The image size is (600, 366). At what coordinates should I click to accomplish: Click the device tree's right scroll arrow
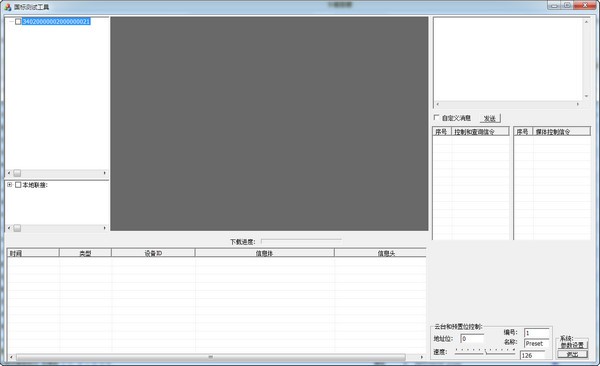105,173
